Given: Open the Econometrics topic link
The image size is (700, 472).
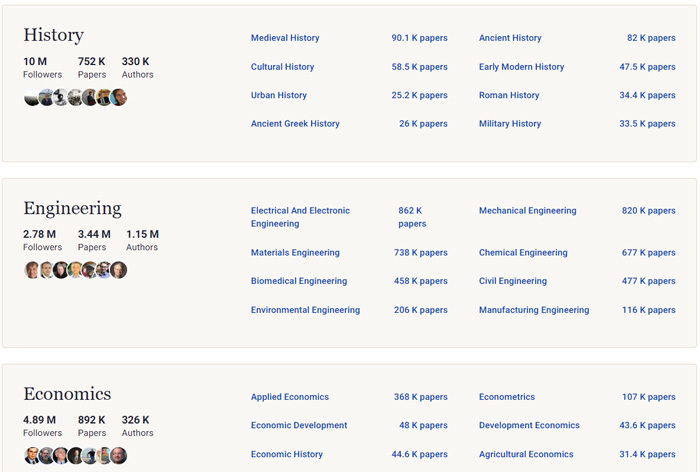Looking at the screenshot, I should 507,397.
